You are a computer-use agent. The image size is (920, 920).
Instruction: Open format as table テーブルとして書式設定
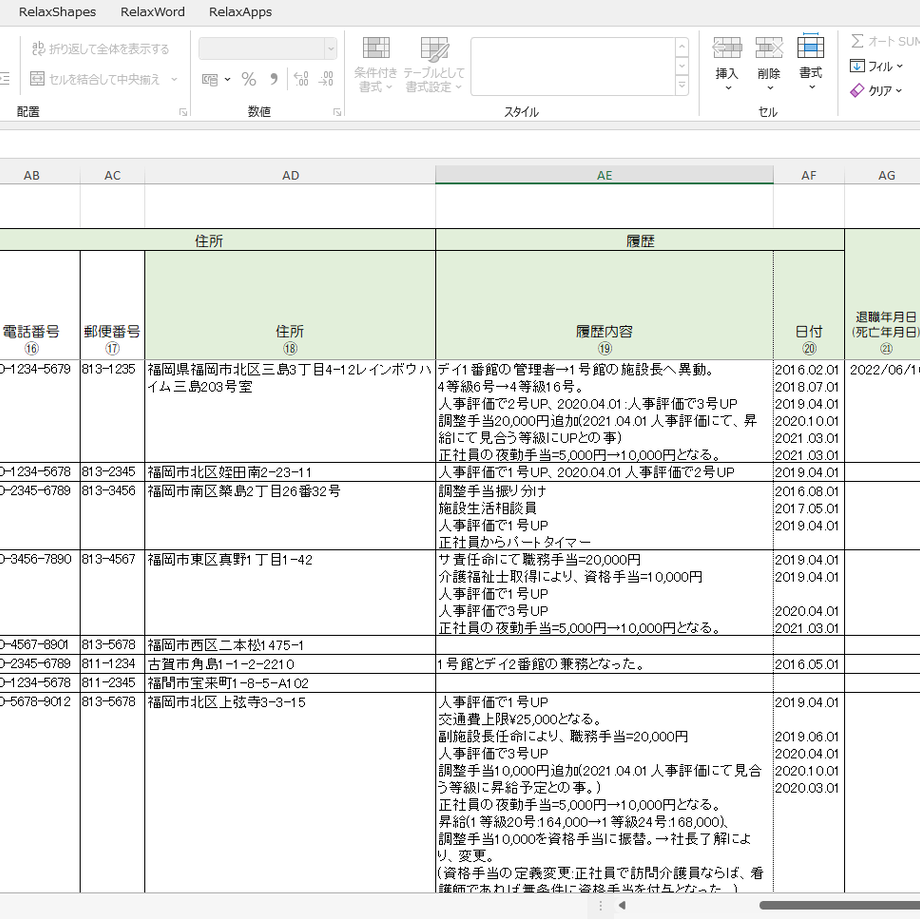[434, 65]
